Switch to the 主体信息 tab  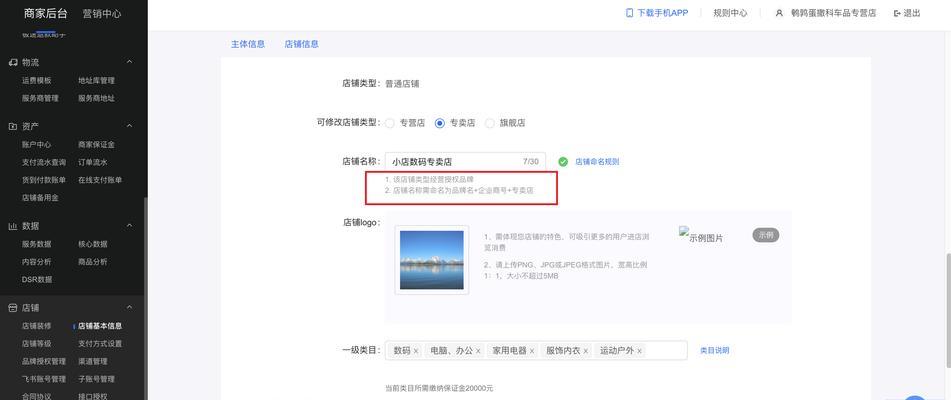(x=248, y=44)
